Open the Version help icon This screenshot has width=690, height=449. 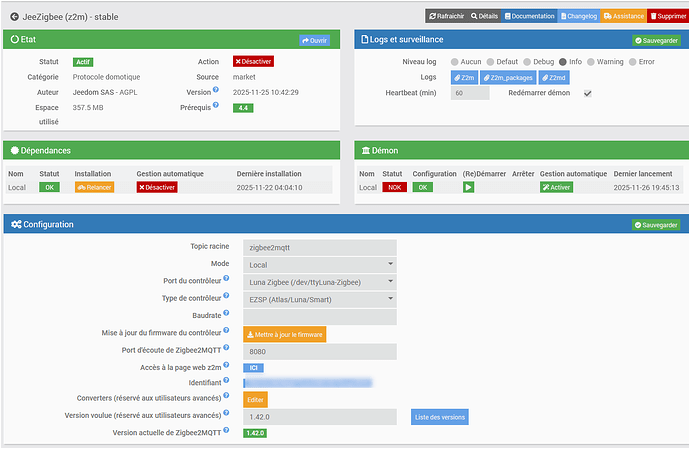point(216,89)
